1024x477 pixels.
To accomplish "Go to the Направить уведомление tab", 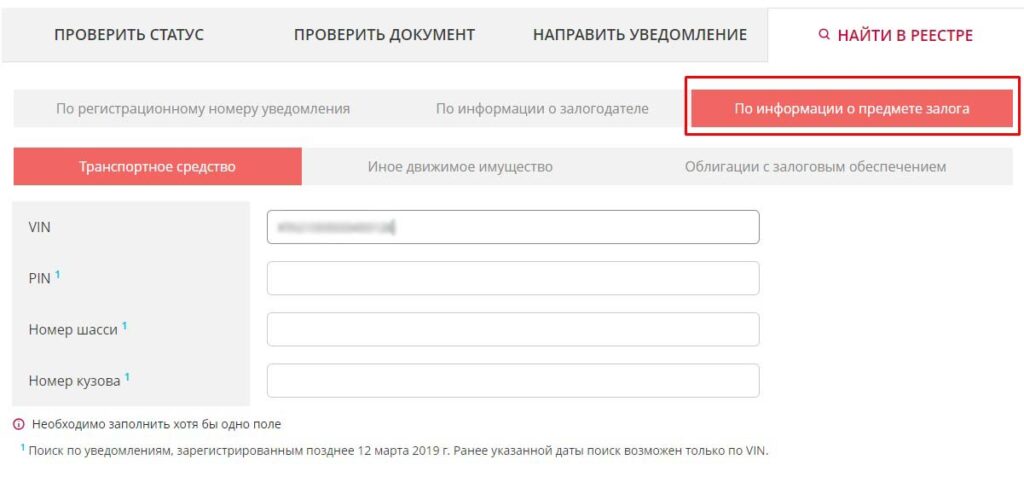I will coord(639,35).
